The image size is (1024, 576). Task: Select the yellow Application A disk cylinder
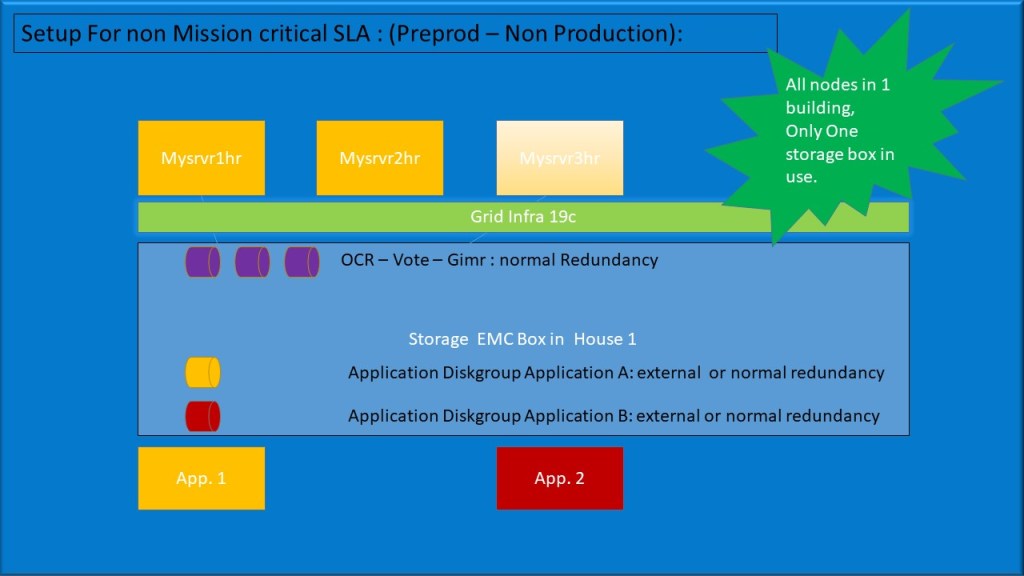coord(202,373)
